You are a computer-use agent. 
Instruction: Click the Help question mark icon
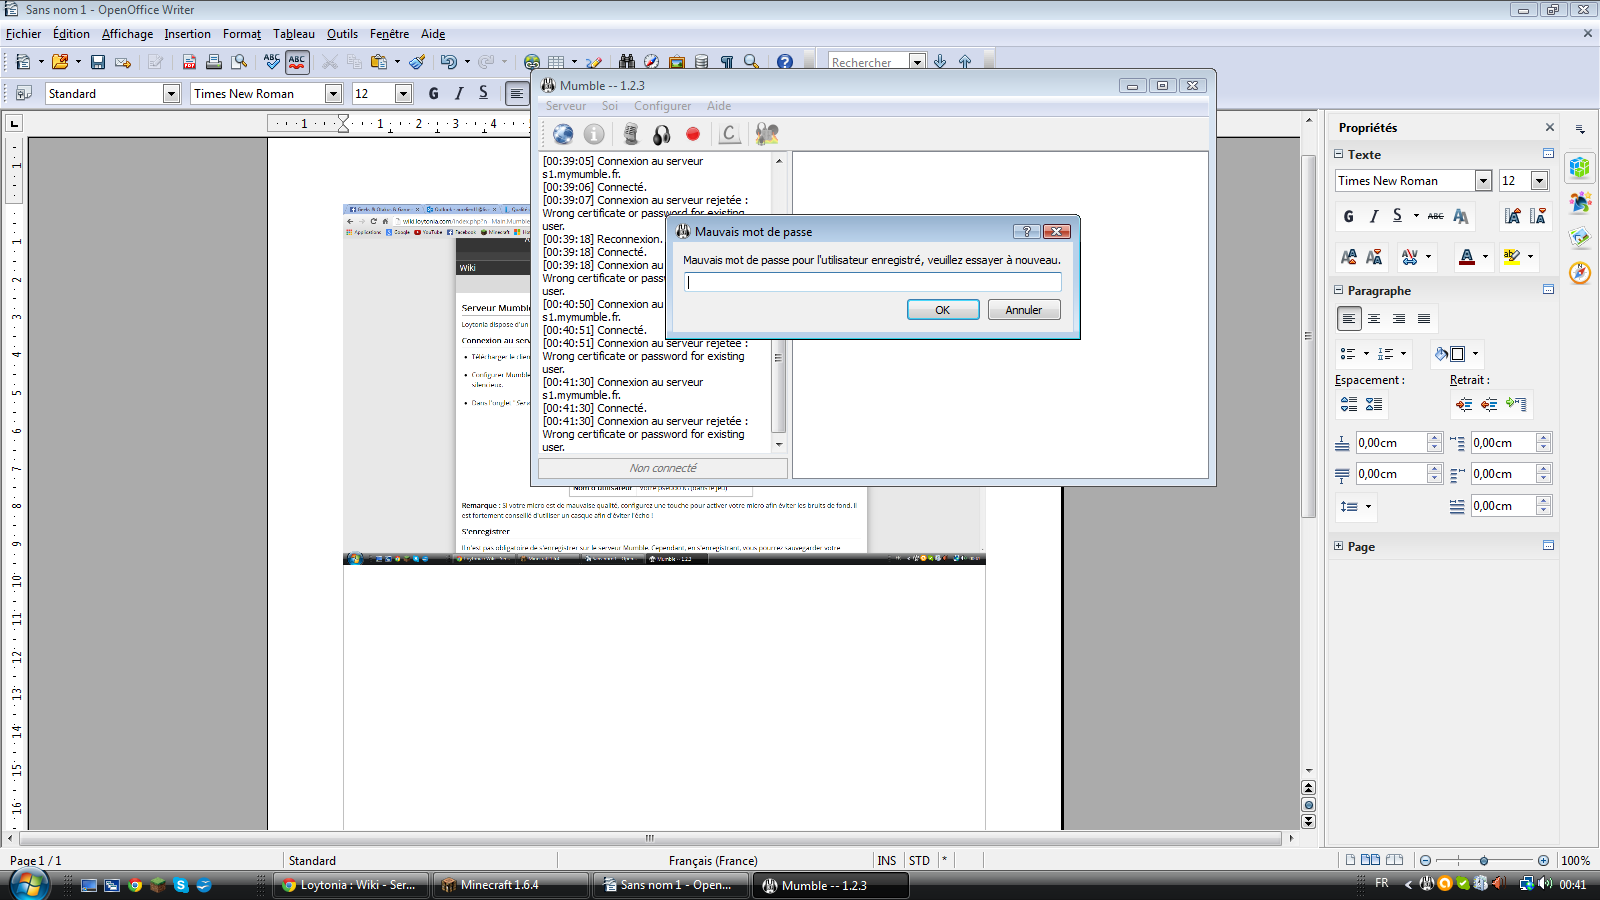(x=785, y=62)
